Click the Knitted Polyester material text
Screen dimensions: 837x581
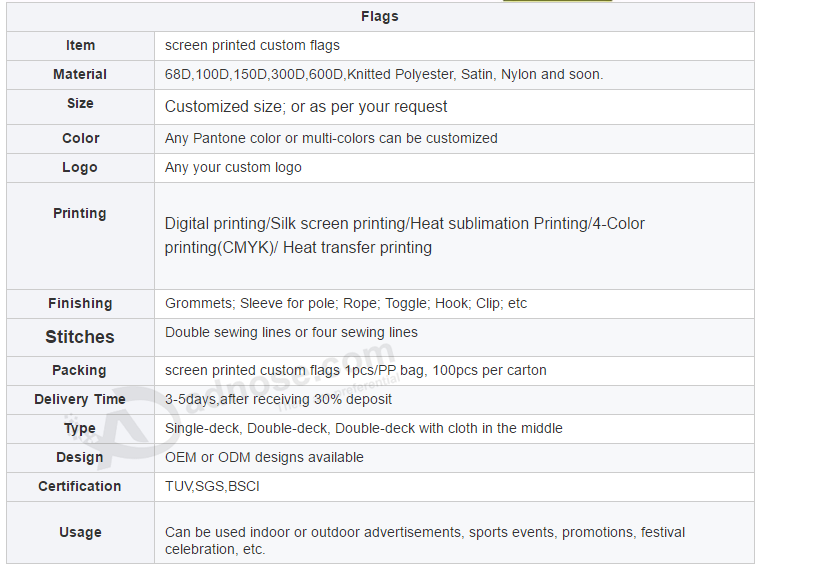pos(400,74)
